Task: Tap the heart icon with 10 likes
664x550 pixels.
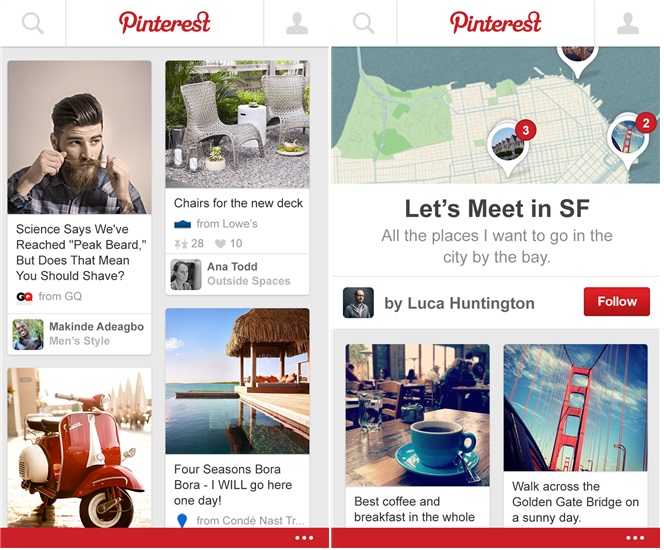Action: click(220, 243)
